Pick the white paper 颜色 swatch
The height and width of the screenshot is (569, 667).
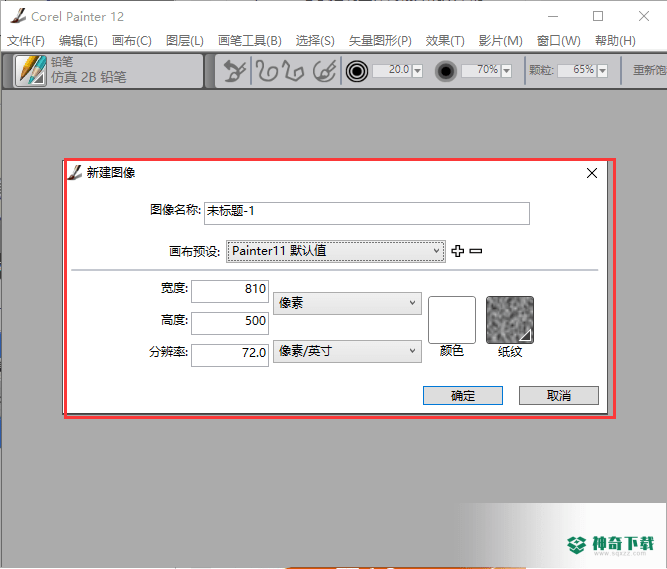(x=452, y=320)
